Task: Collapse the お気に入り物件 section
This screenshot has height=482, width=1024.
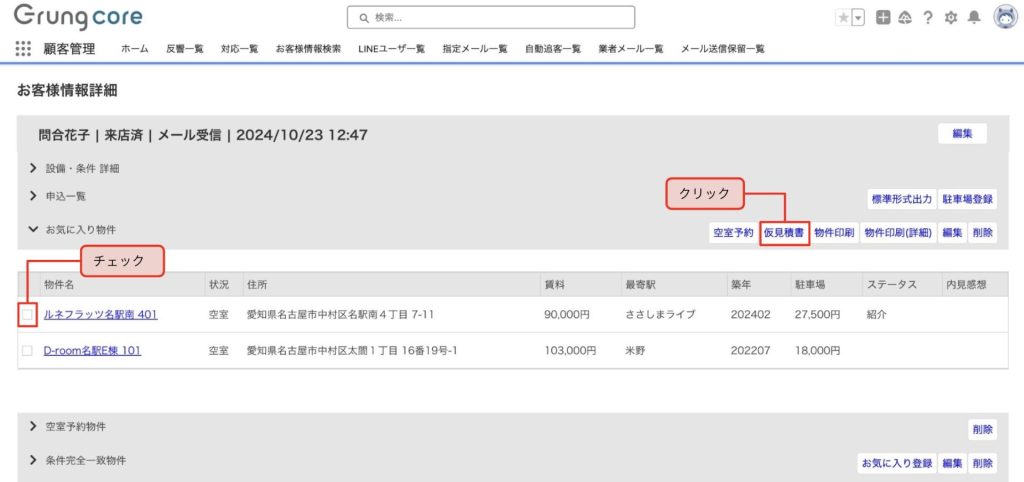Action: point(33,230)
